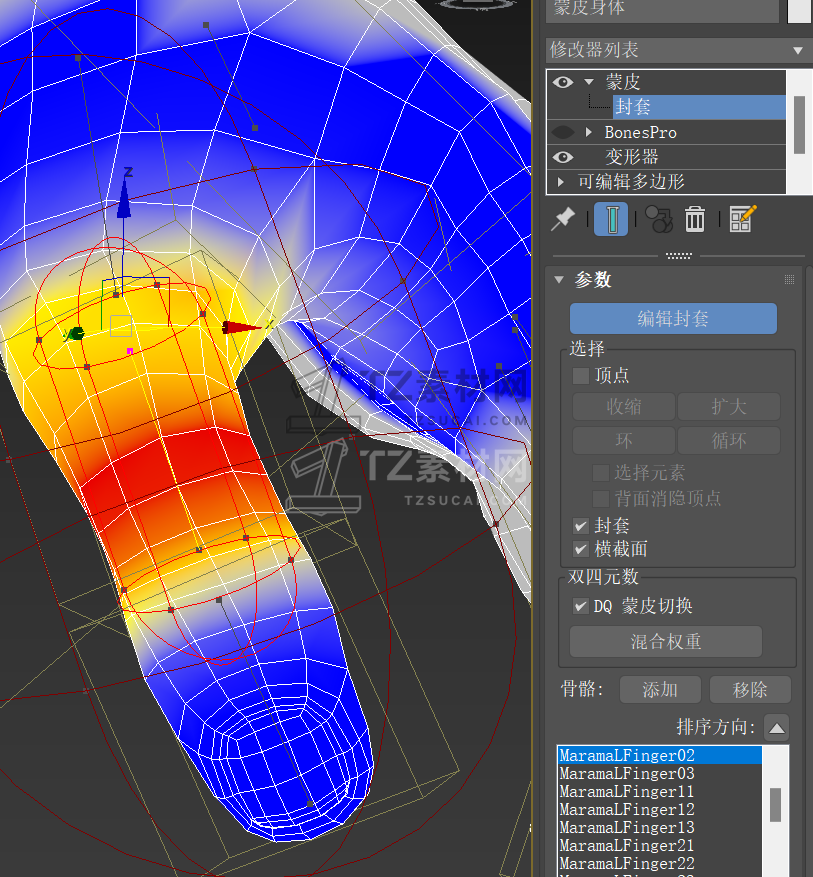The height and width of the screenshot is (877, 813).
Task: Toggle eye icon for 蒙皮 modifier
Action: (x=562, y=82)
